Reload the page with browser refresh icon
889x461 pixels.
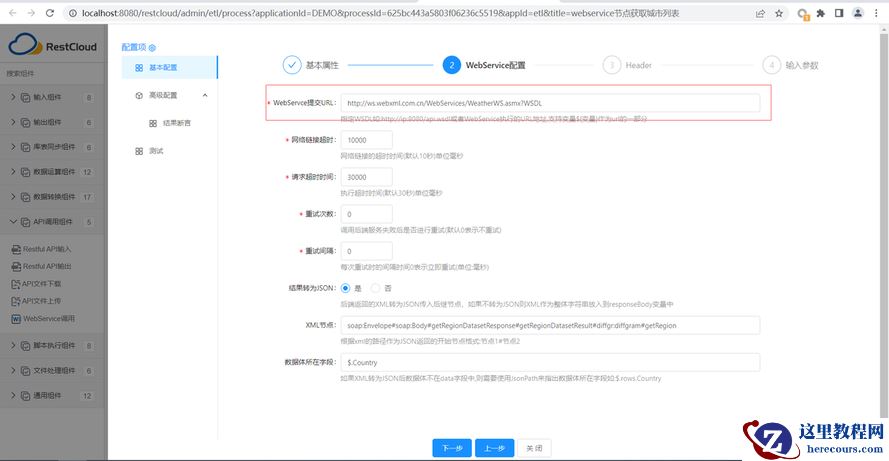click(50, 13)
